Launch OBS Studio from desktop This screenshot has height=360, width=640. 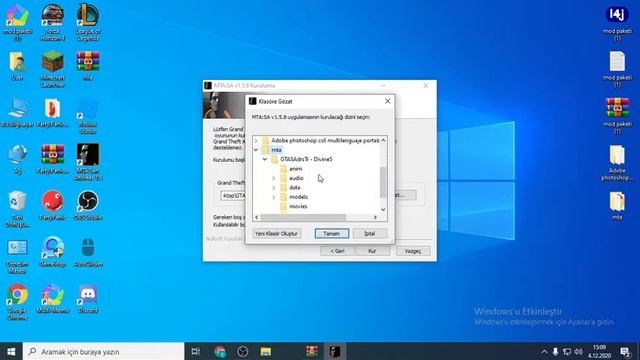coord(88,205)
